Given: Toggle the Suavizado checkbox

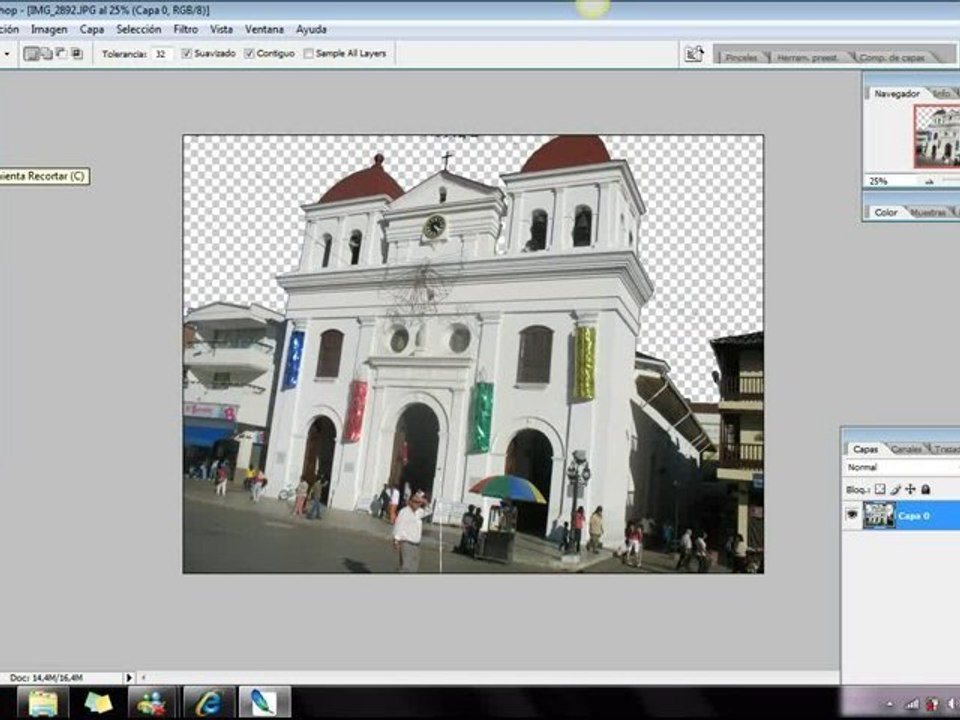Looking at the screenshot, I should (187, 54).
